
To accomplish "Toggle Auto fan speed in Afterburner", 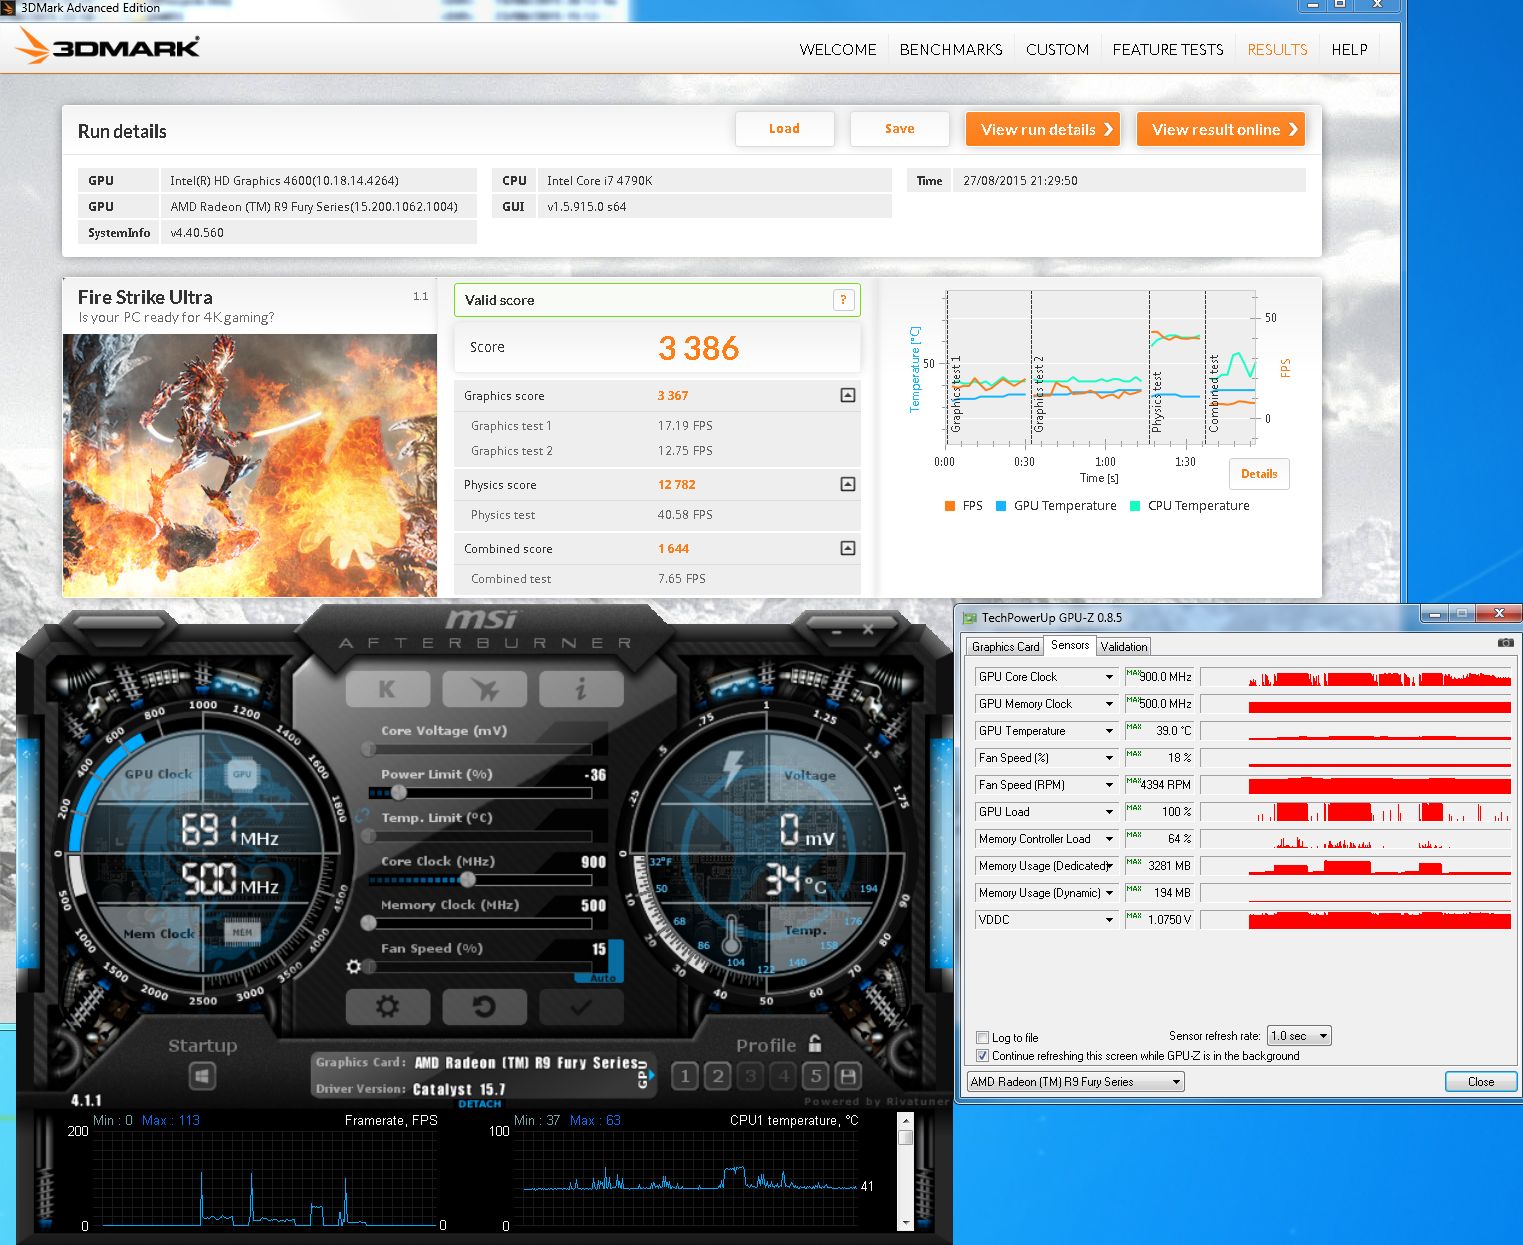I will tap(603, 978).
